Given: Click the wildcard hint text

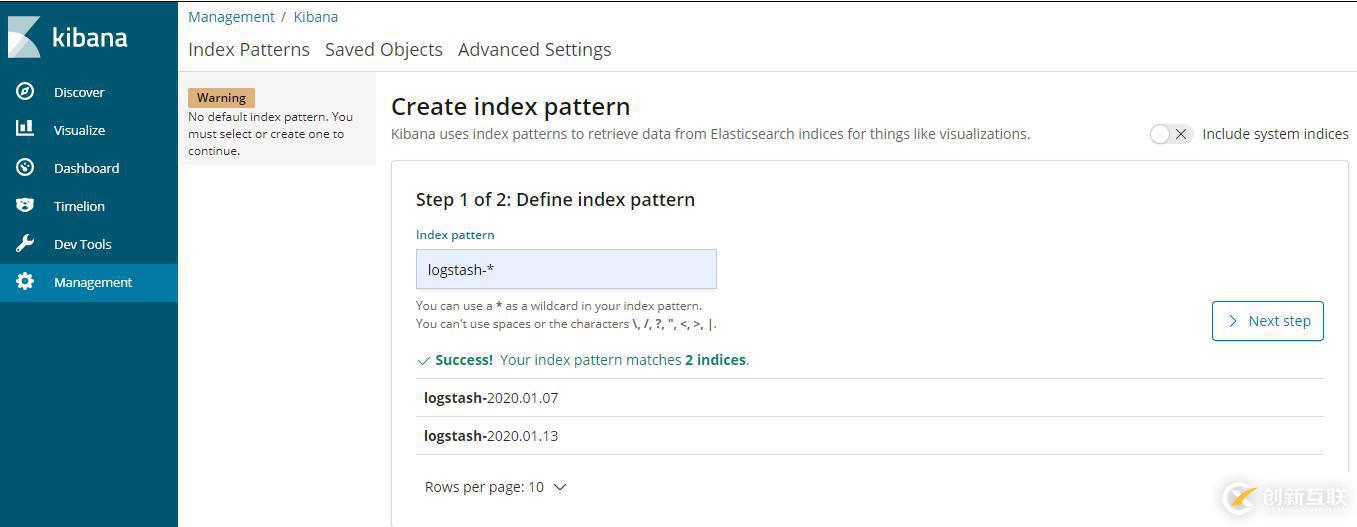Looking at the screenshot, I should tap(559, 306).
